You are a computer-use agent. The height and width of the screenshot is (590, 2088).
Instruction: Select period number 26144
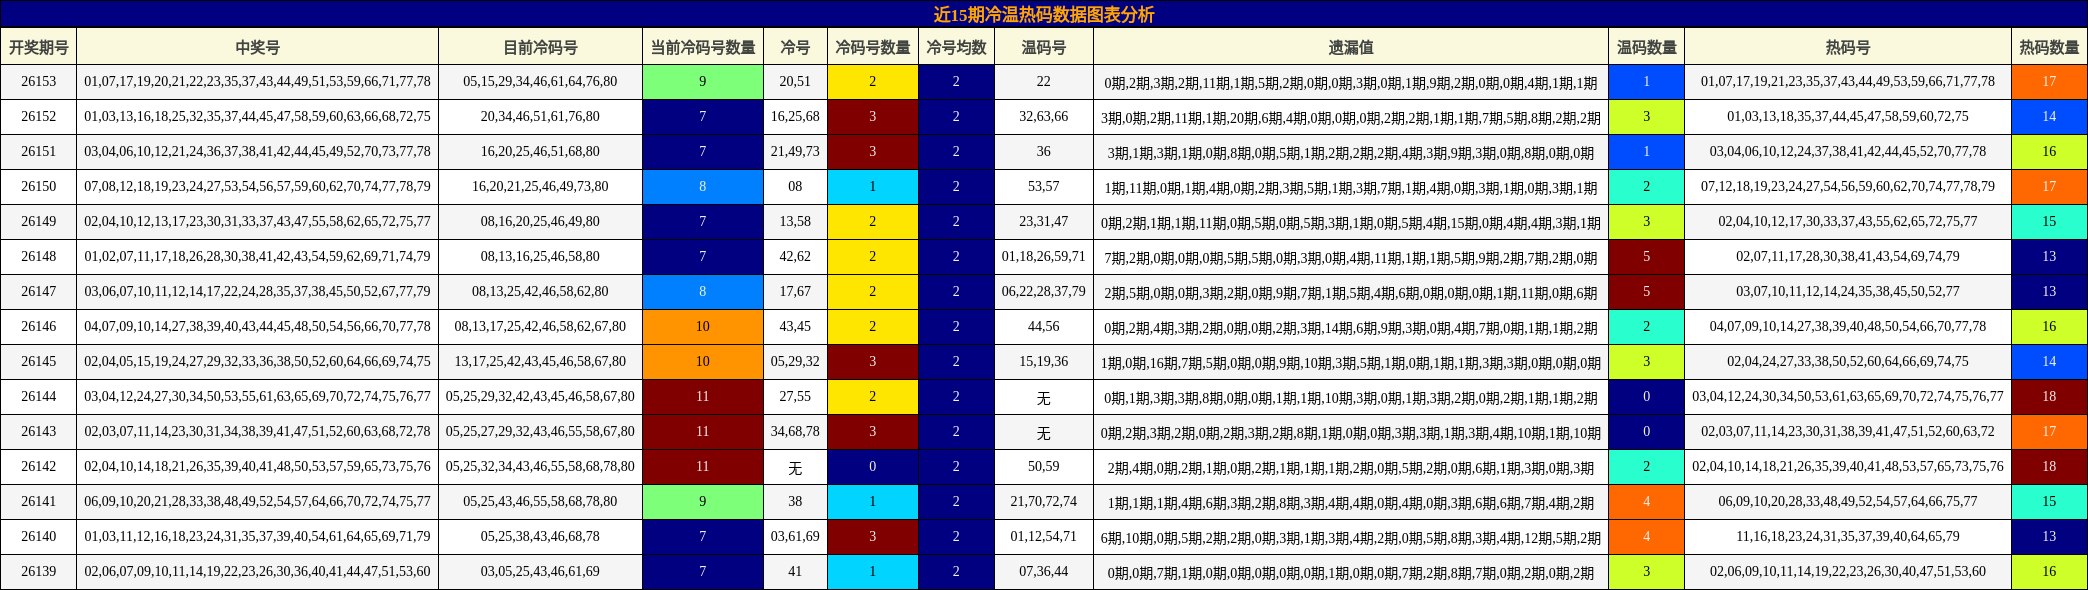pyautogui.click(x=39, y=397)
